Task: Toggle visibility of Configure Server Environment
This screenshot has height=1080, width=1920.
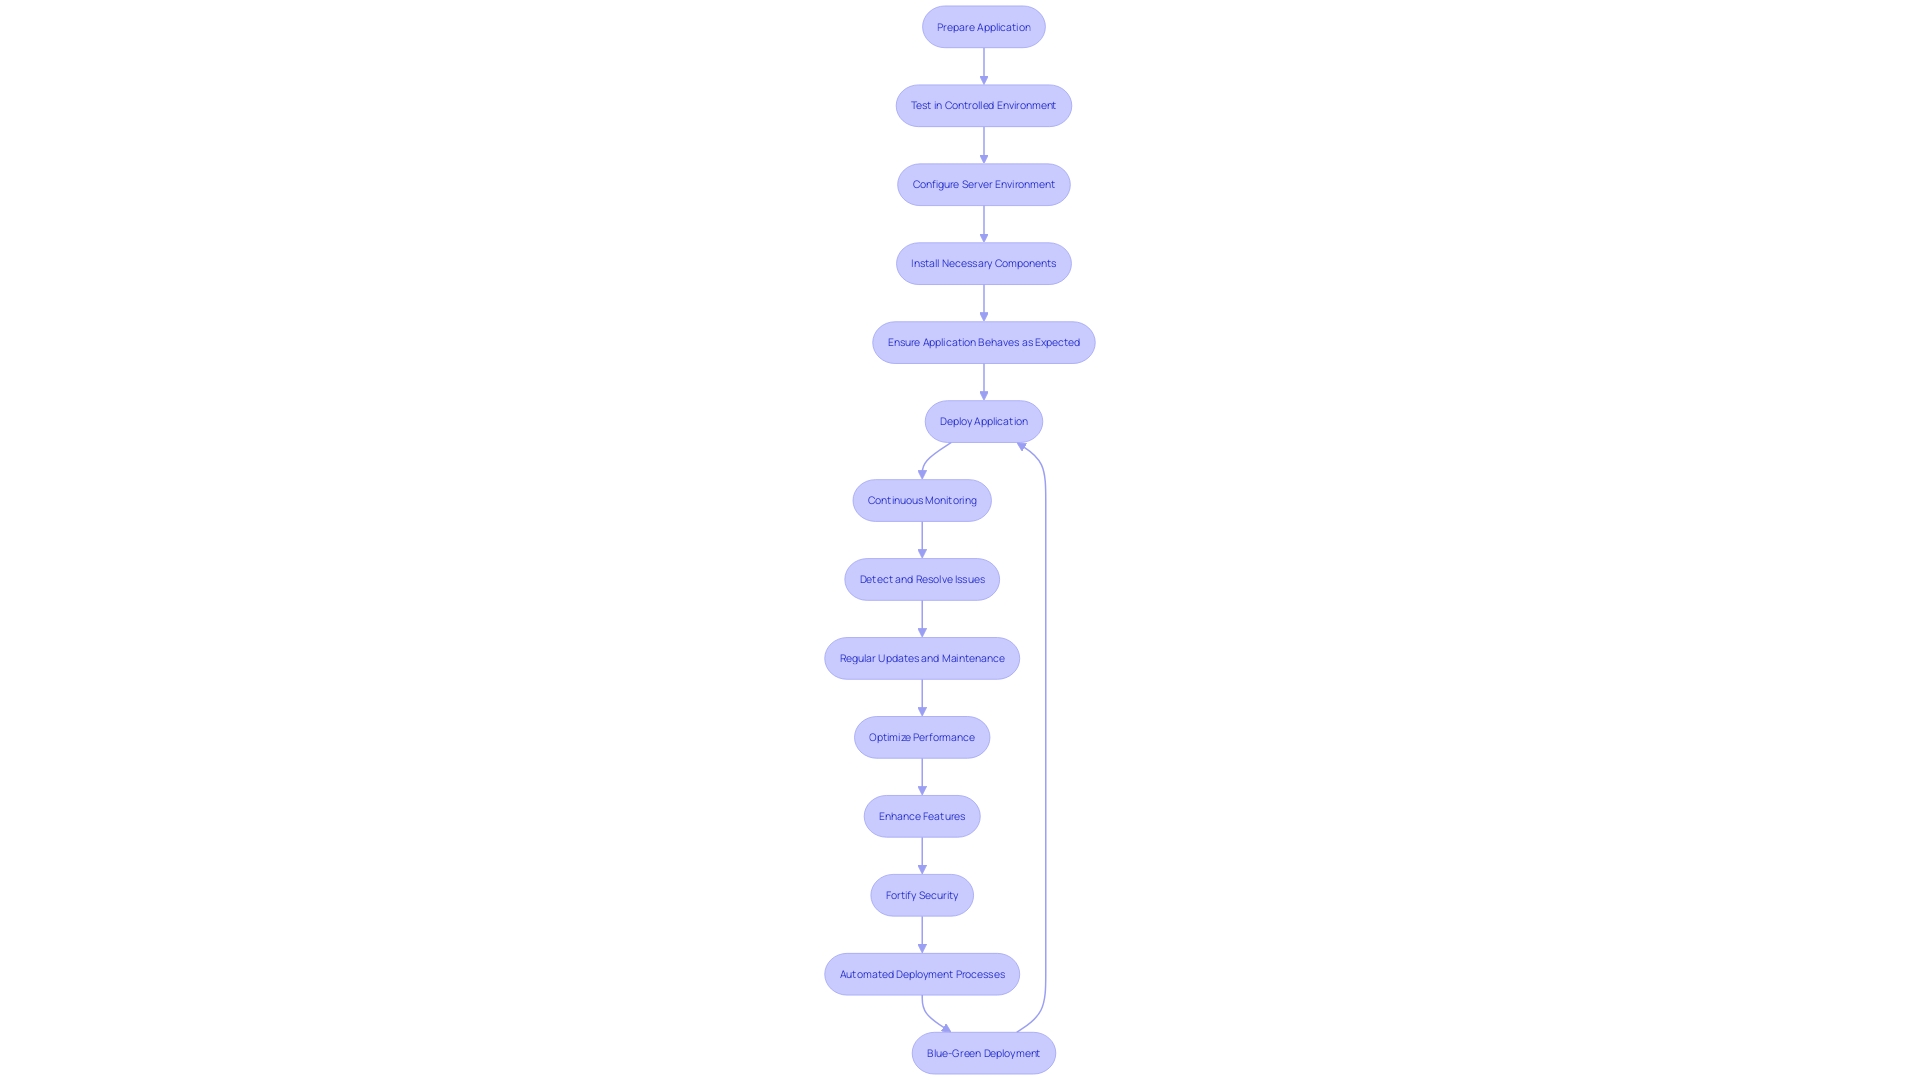Action: (984, 183)
